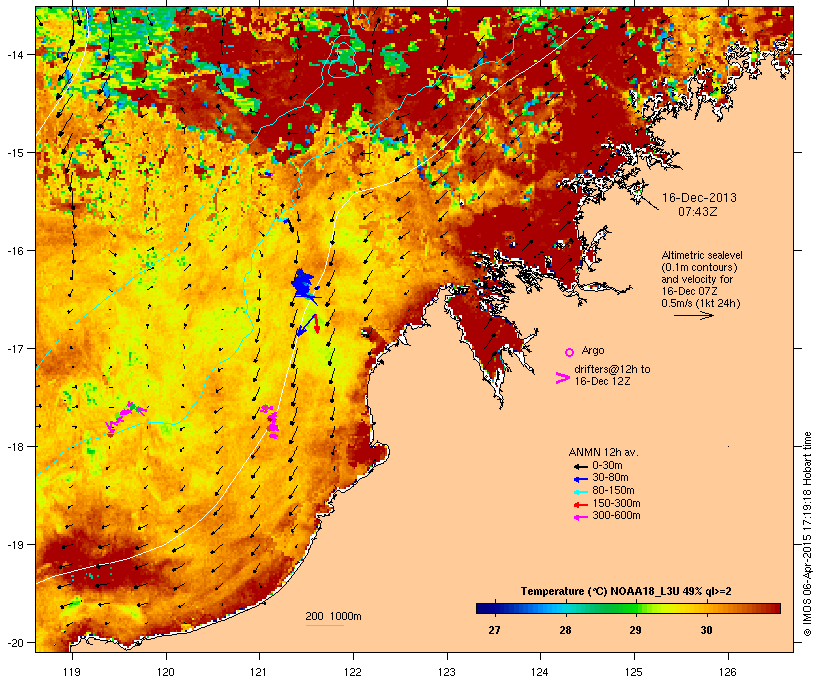Click the IMOS copyright timestamp text
820x680 pixels.
click(x=807, y=534)
